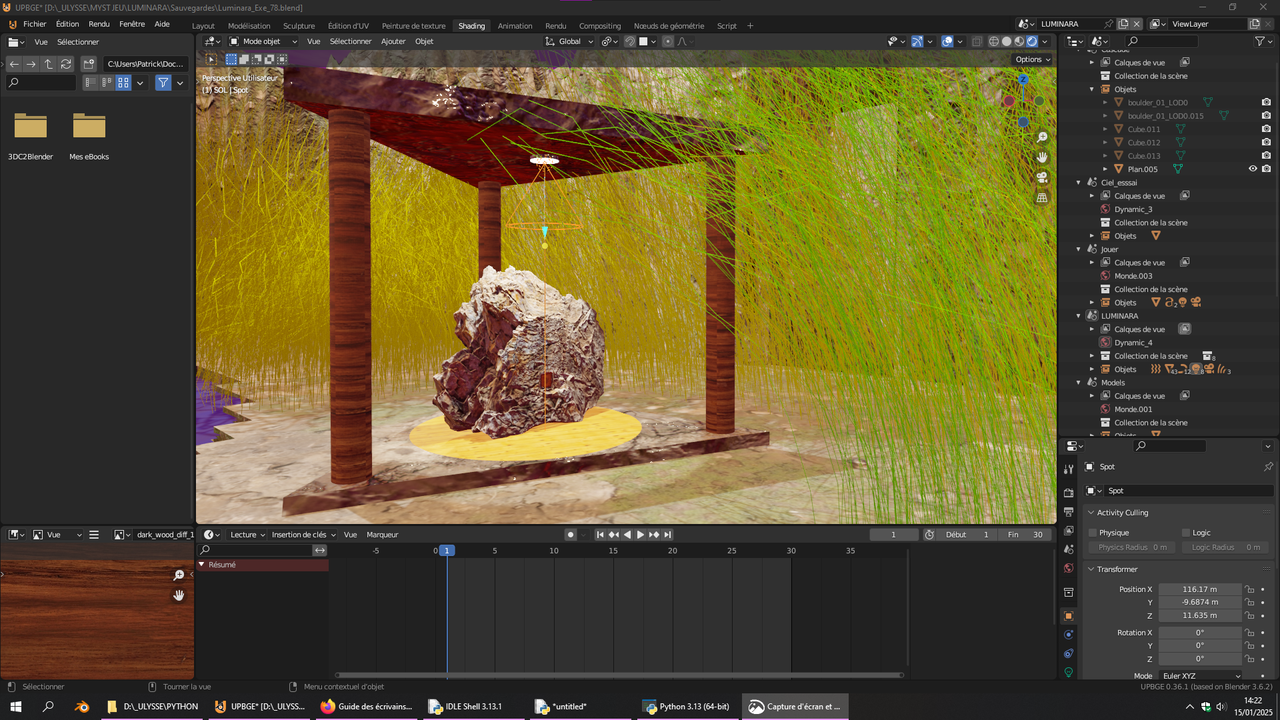Switch file browser to vertical list view
The height and width of the screenshot is (720, 1280).
coord(90,83)
